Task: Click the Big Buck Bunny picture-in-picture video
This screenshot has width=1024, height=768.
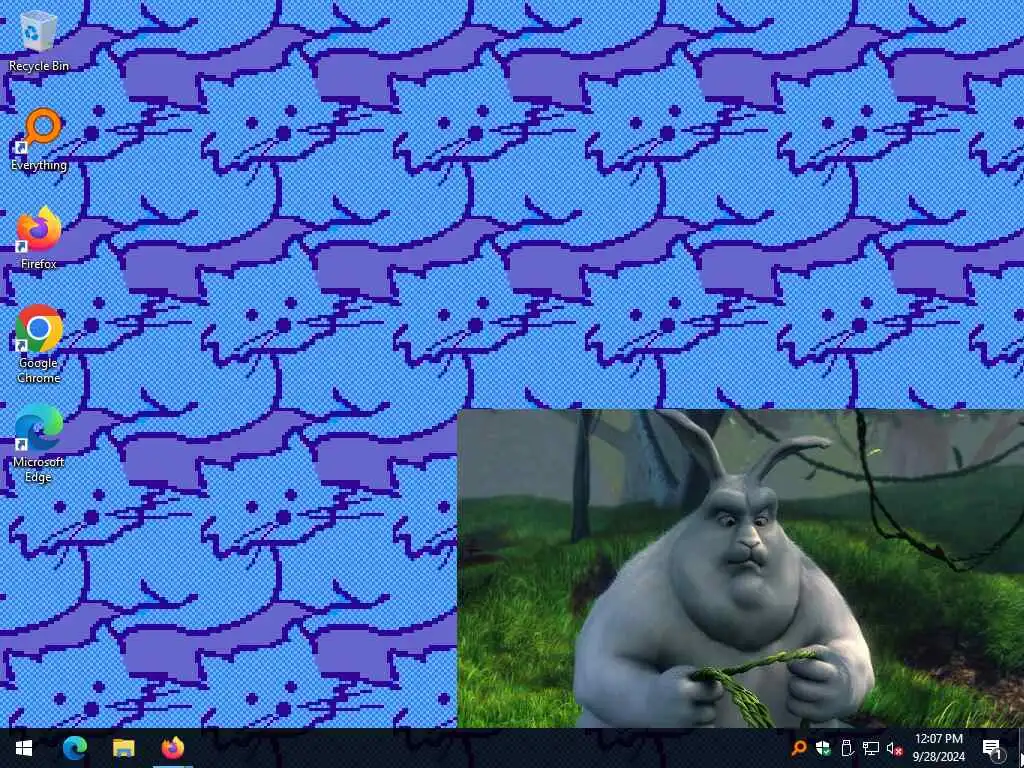Action: 741,568
